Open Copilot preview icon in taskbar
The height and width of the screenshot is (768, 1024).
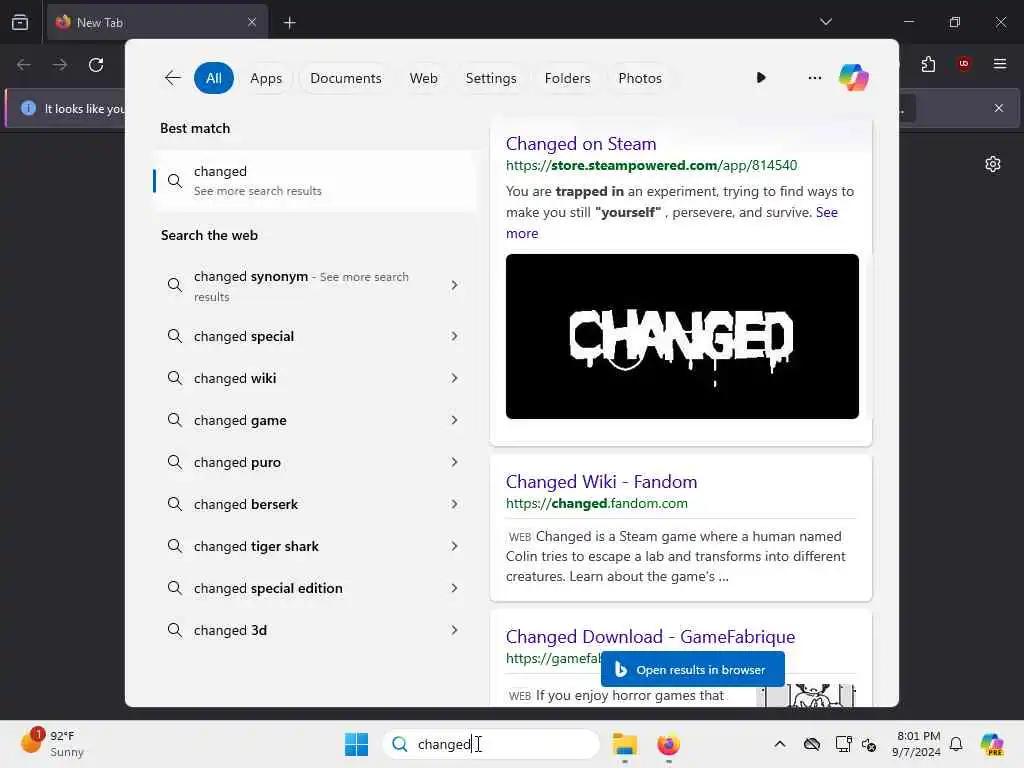point(991,744)
